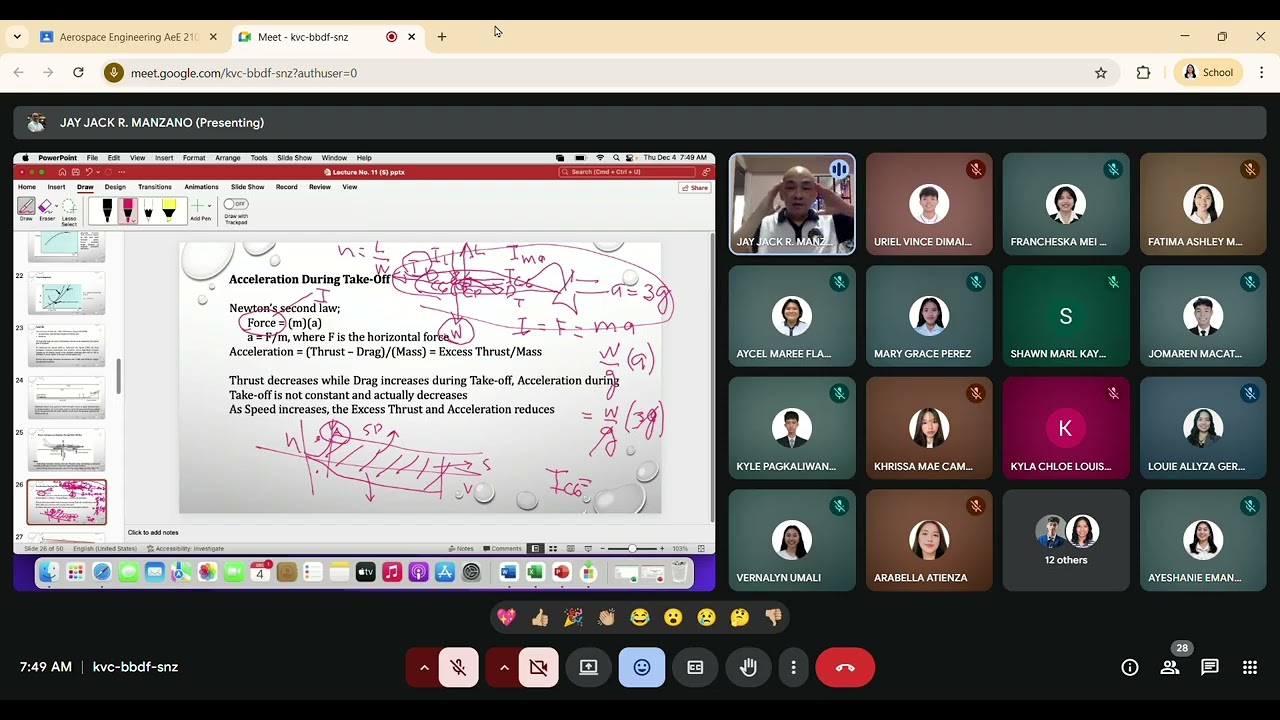Click the microphone site permission icon in address bar
The image size is (1280, 720).
(114, 72)
